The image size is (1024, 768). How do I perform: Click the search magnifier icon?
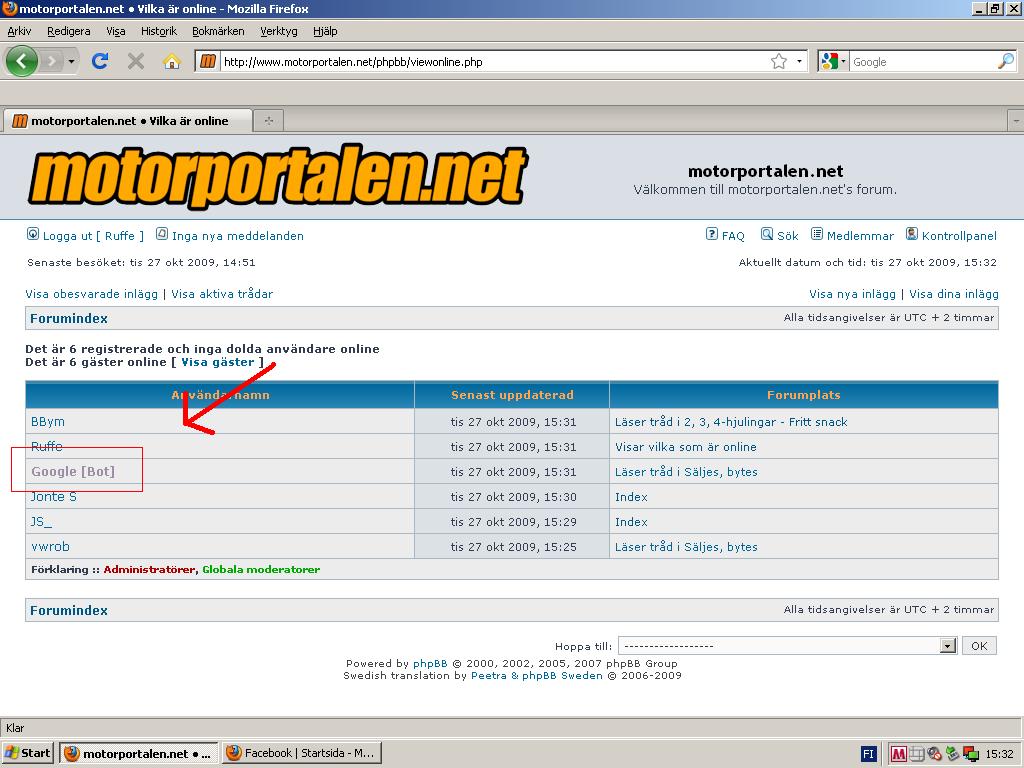(x=1006, y=61)
